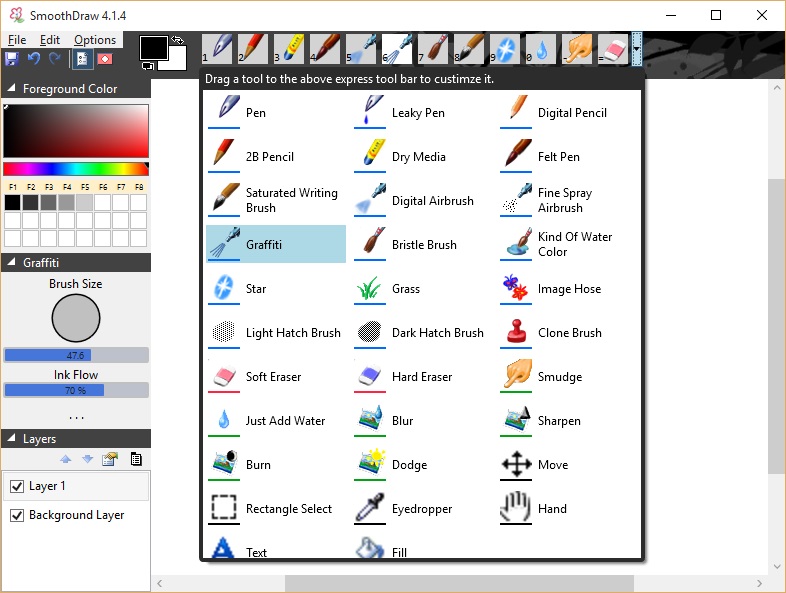Select the Blur tool

[x=422, y=421]
